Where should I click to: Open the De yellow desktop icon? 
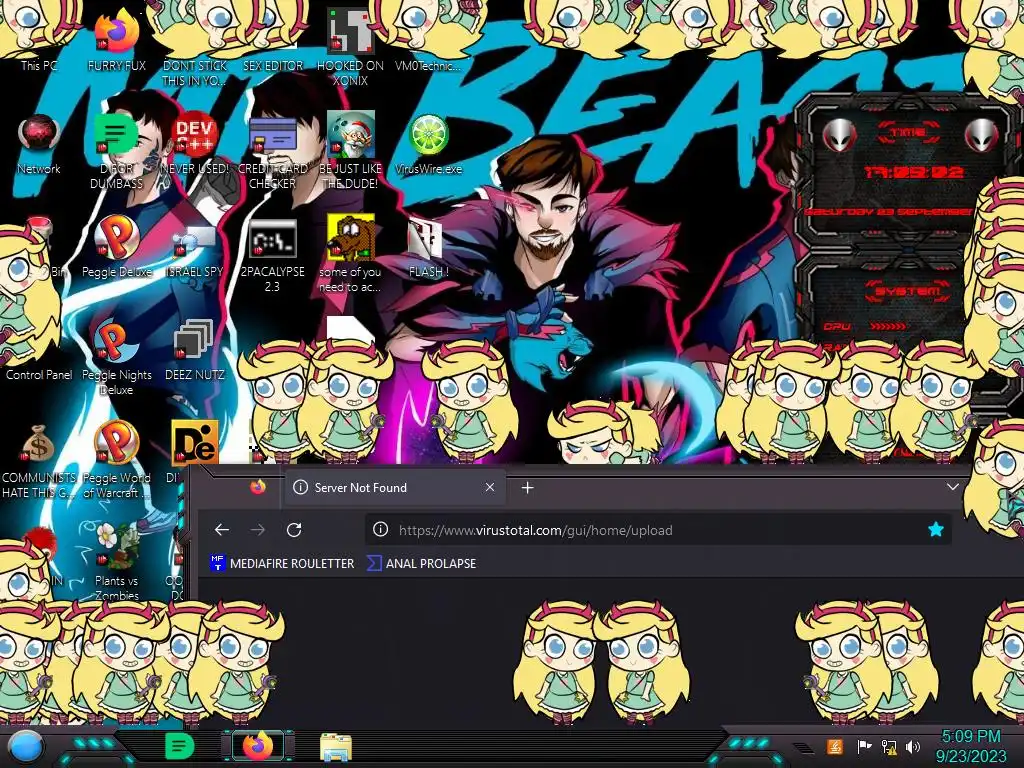point(195,444)
